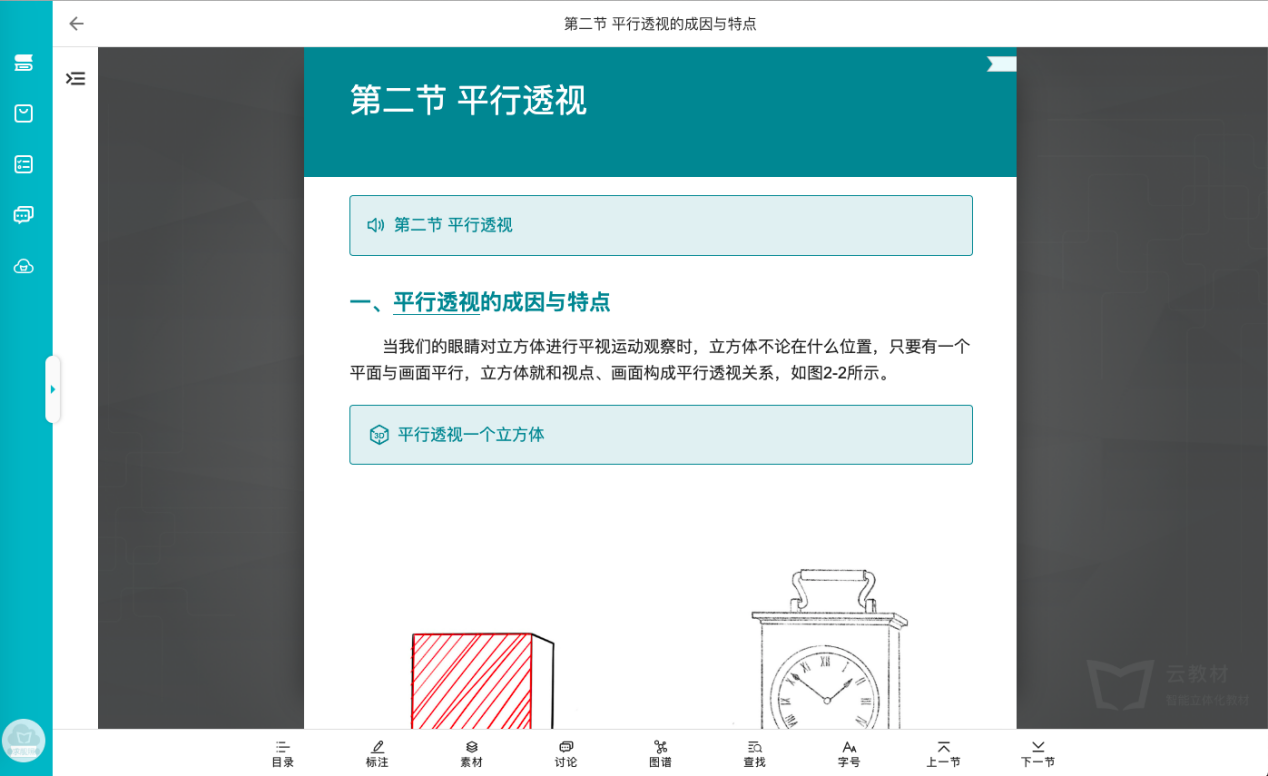Open the chat messages icon in the sidebar
The image size is (1268, 776).
[x=24, y=215]
